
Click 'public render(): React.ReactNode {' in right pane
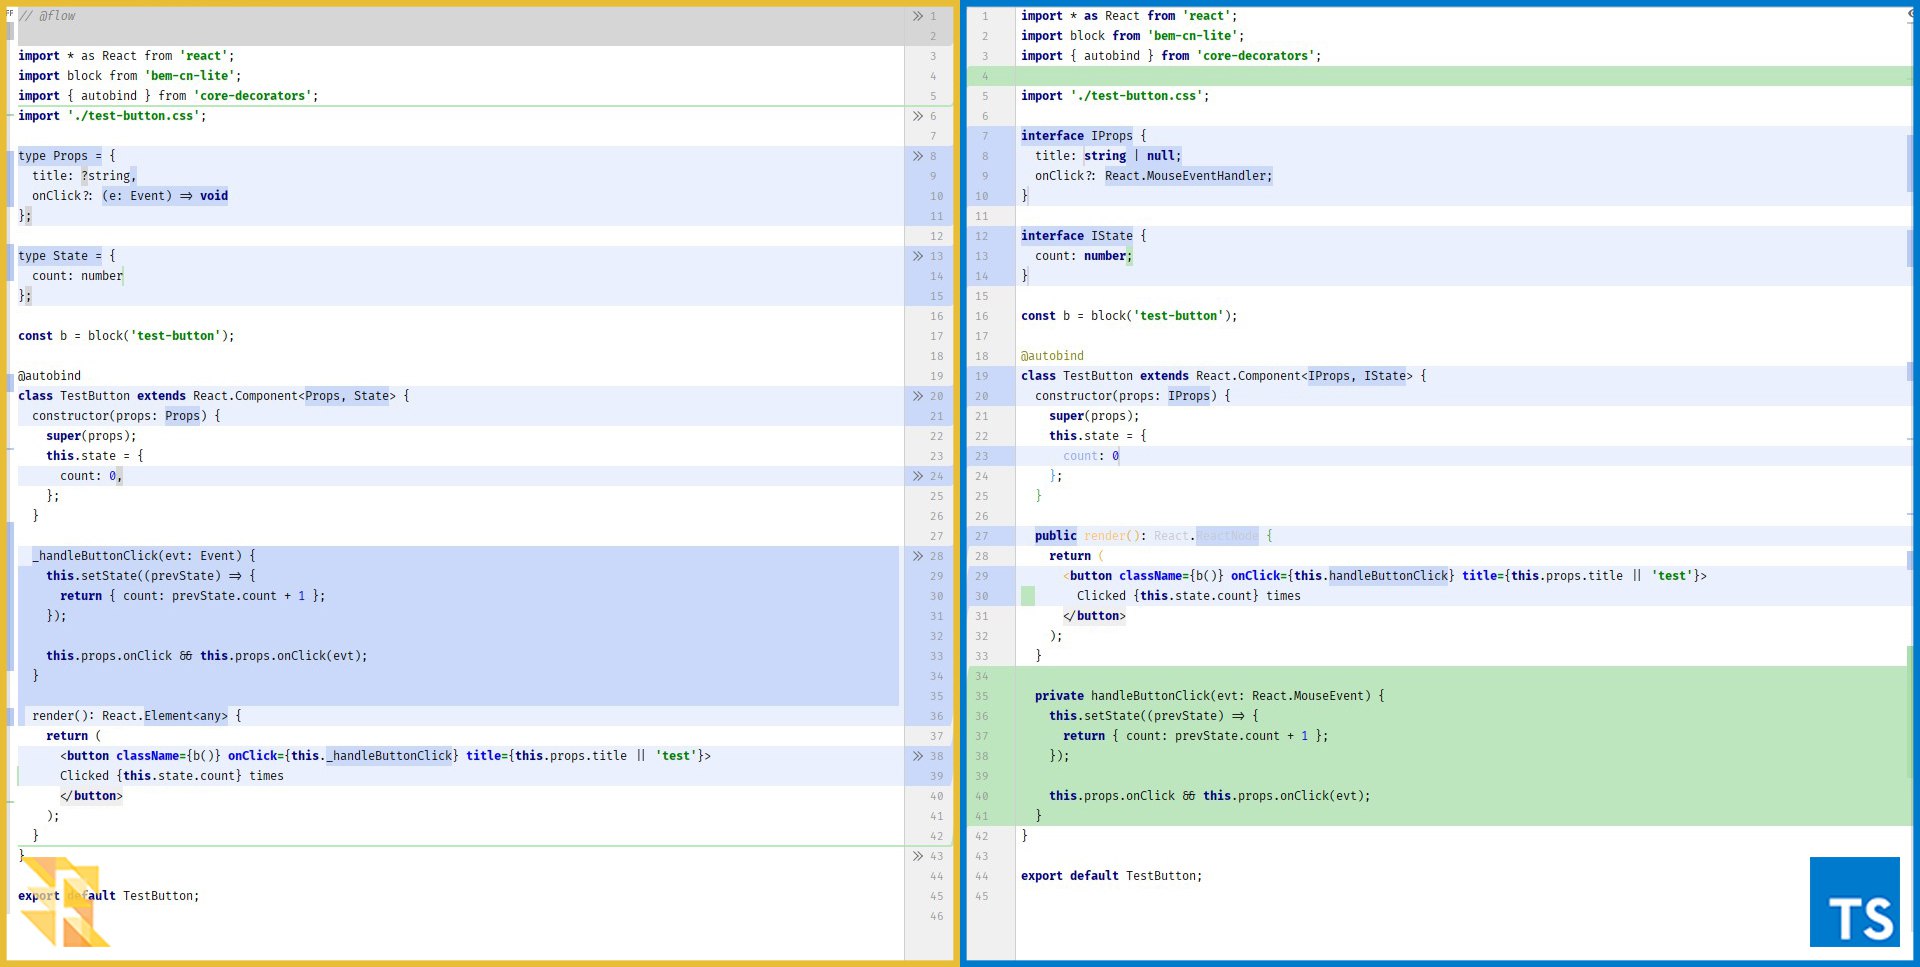click(1154, 536)
